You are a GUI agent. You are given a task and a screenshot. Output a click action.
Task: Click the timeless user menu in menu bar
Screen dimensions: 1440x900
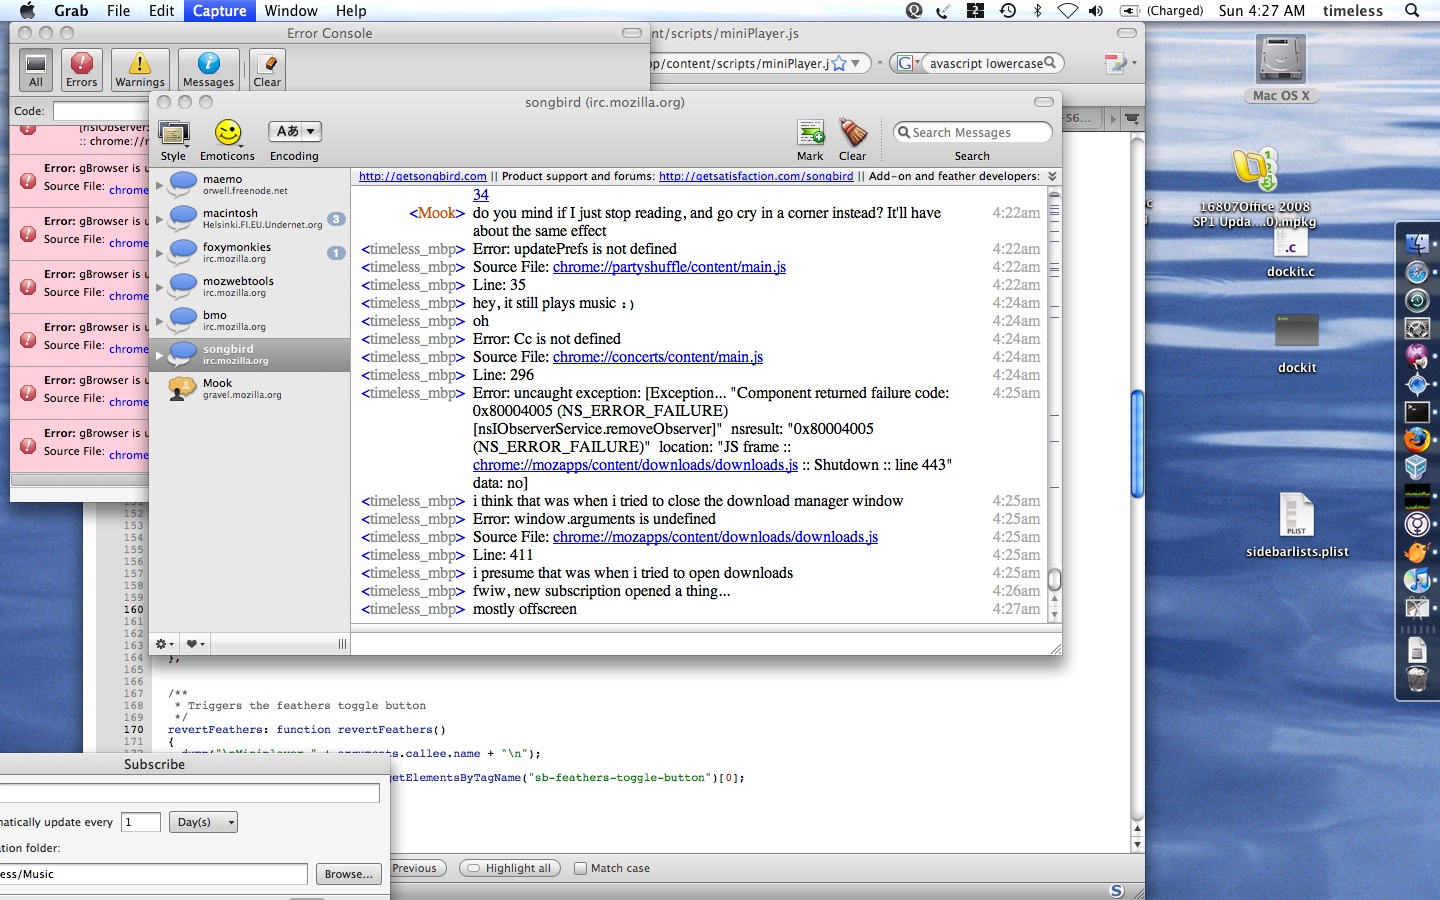[1352, 11]
